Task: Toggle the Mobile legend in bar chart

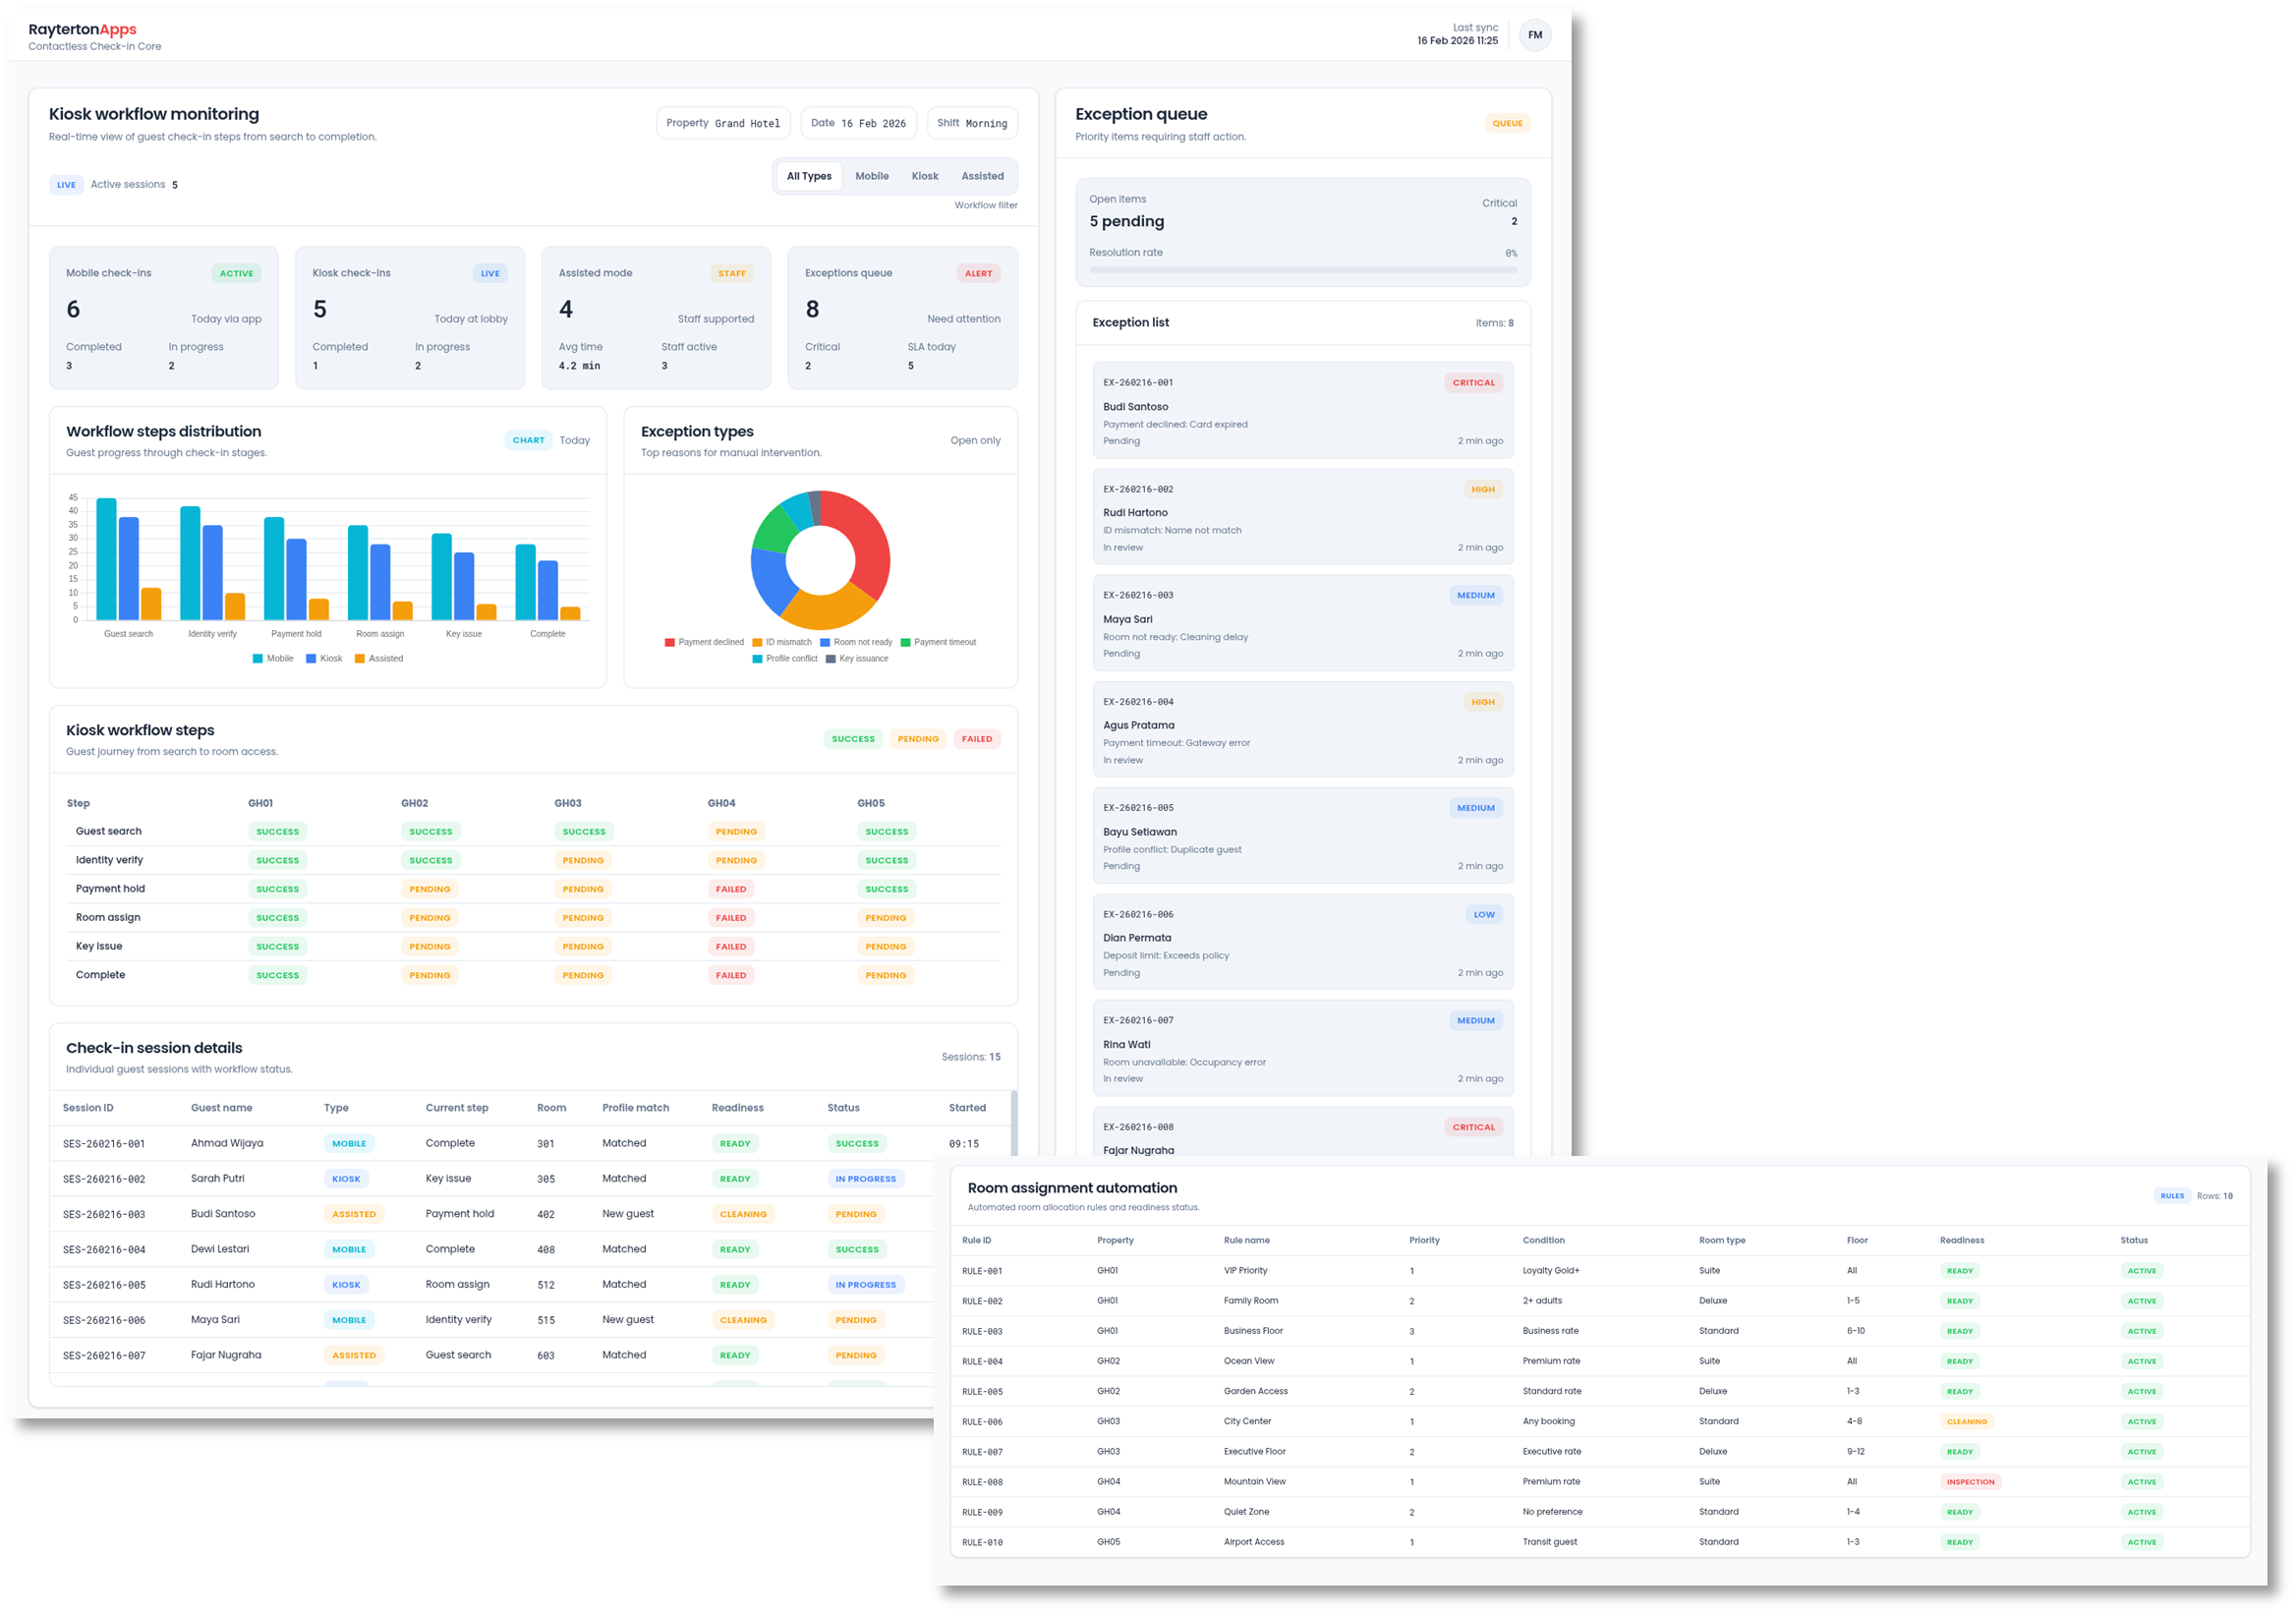Action: (259, 658)
